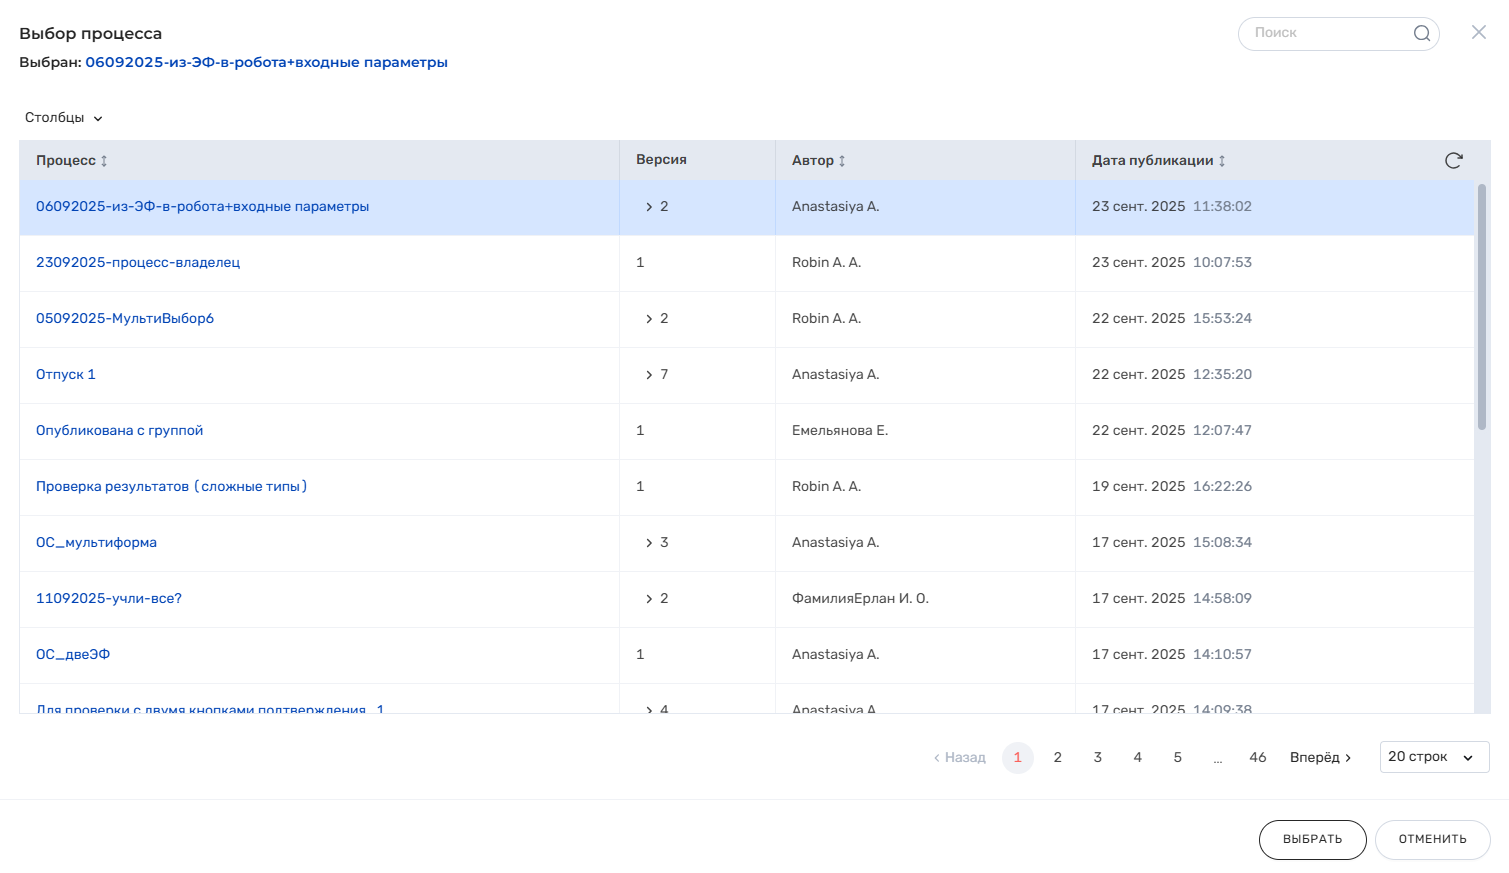This screenshot has width=1509, height=873.
Task: Go to page 2
Action: pos(1057,758)
